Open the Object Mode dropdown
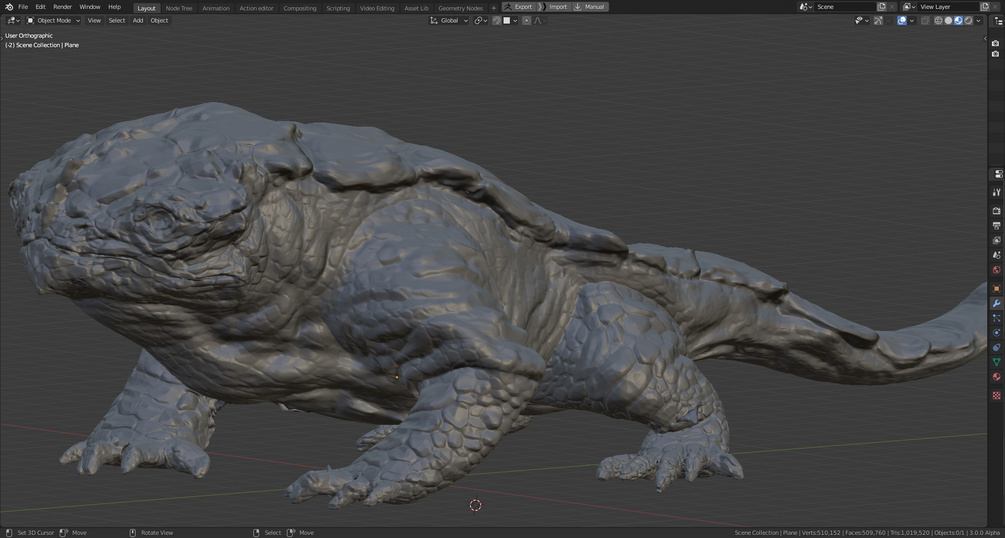Viewport: 1005px width, 538px height. pos(54,20)
